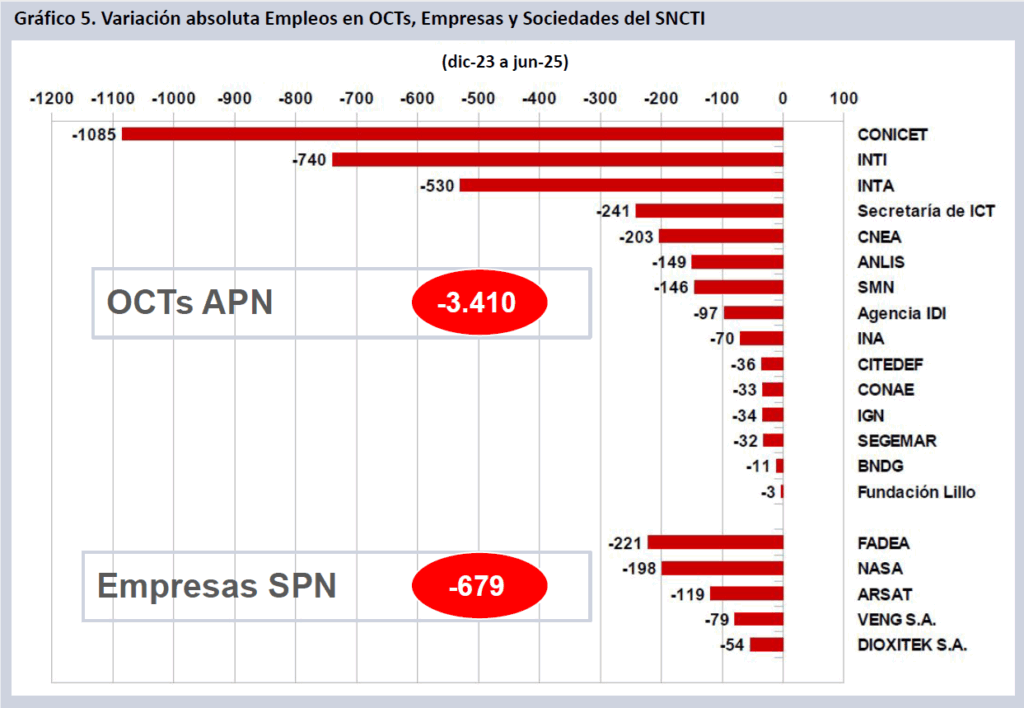Select the -1085 data label
The image size is (1024, 708).
[x=94, y=135]
